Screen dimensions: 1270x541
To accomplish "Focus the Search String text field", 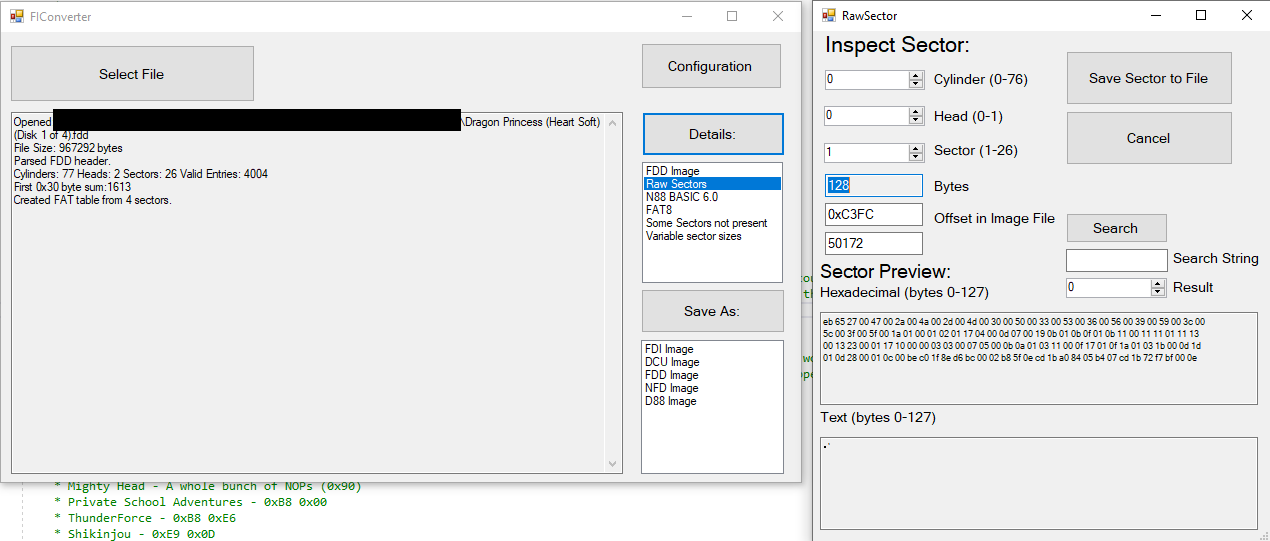I will click(1116, 260).
